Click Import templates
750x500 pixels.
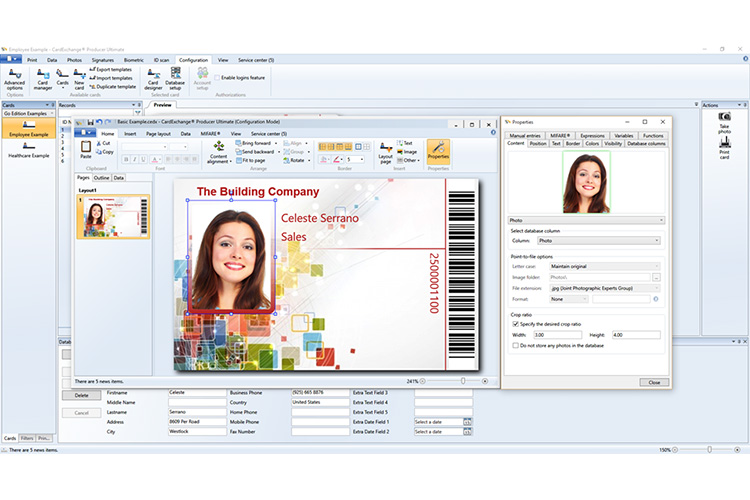[111, 78]
